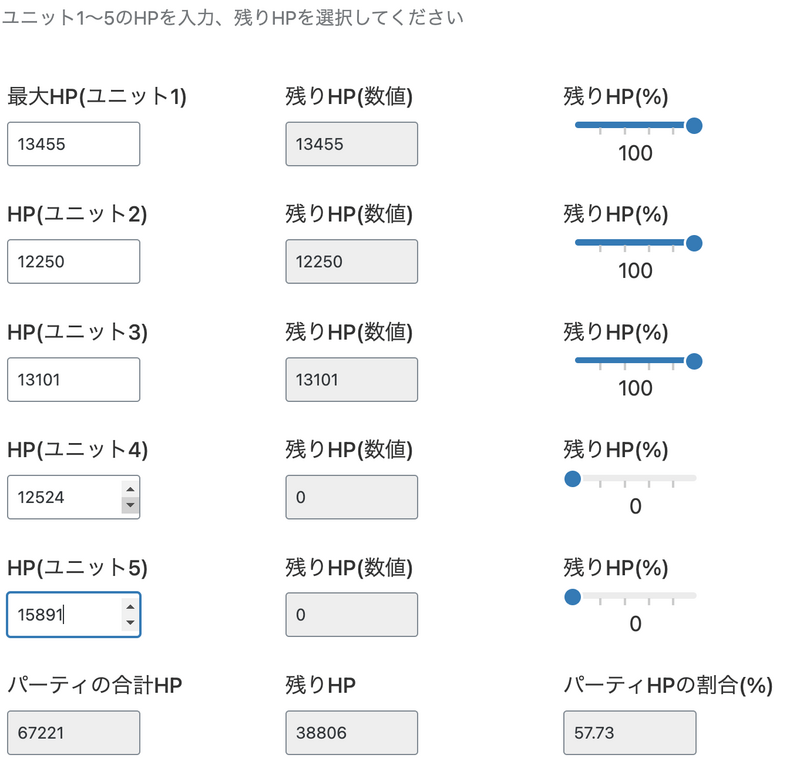Click unit 2 残りHP(数値) field showing 12250
The height and width of the screenshot is (778, 800).
pyautogui.click(x=351, y=262)
